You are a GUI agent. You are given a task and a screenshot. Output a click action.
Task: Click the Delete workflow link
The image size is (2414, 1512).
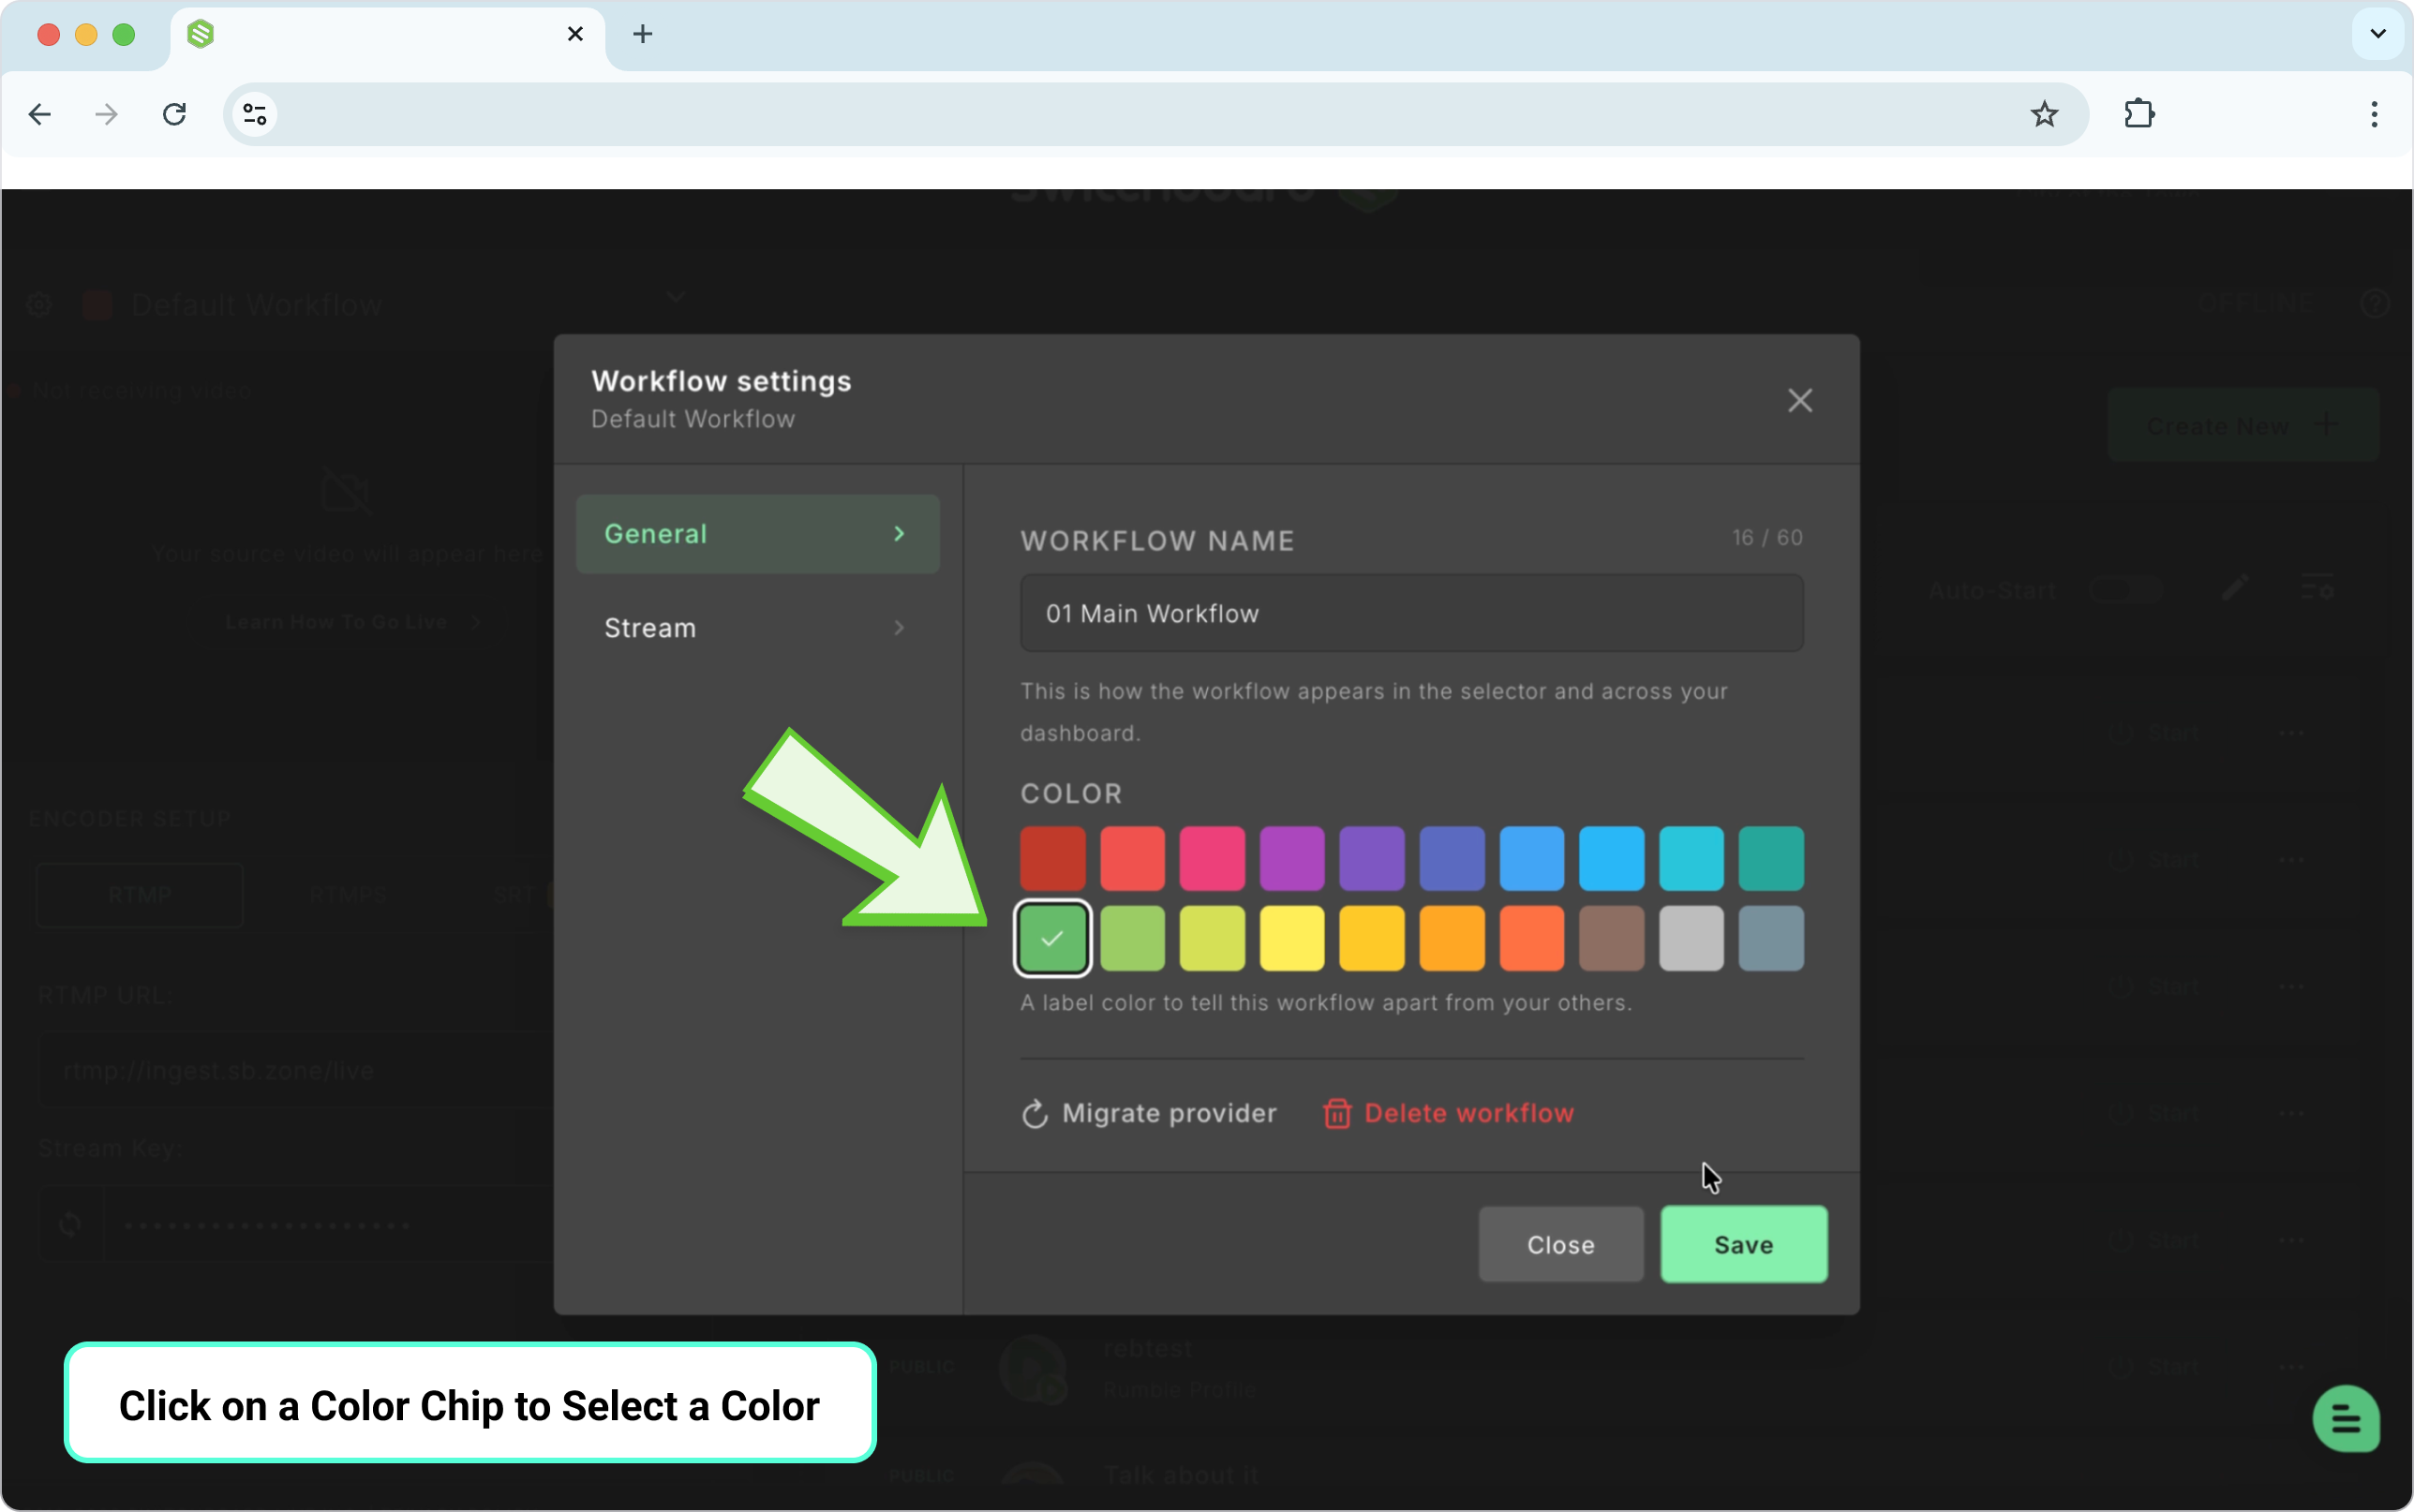1448,1113
